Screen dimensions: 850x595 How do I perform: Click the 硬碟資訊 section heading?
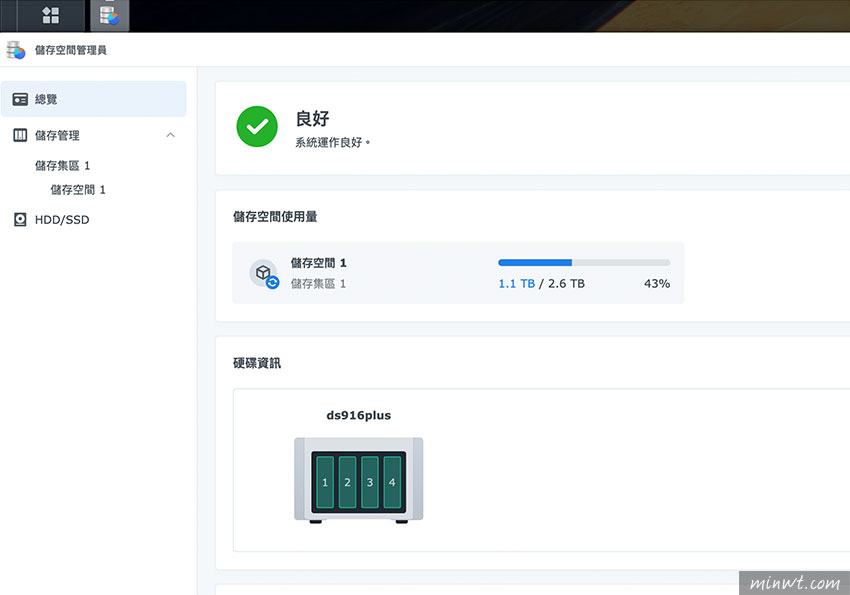257,363
